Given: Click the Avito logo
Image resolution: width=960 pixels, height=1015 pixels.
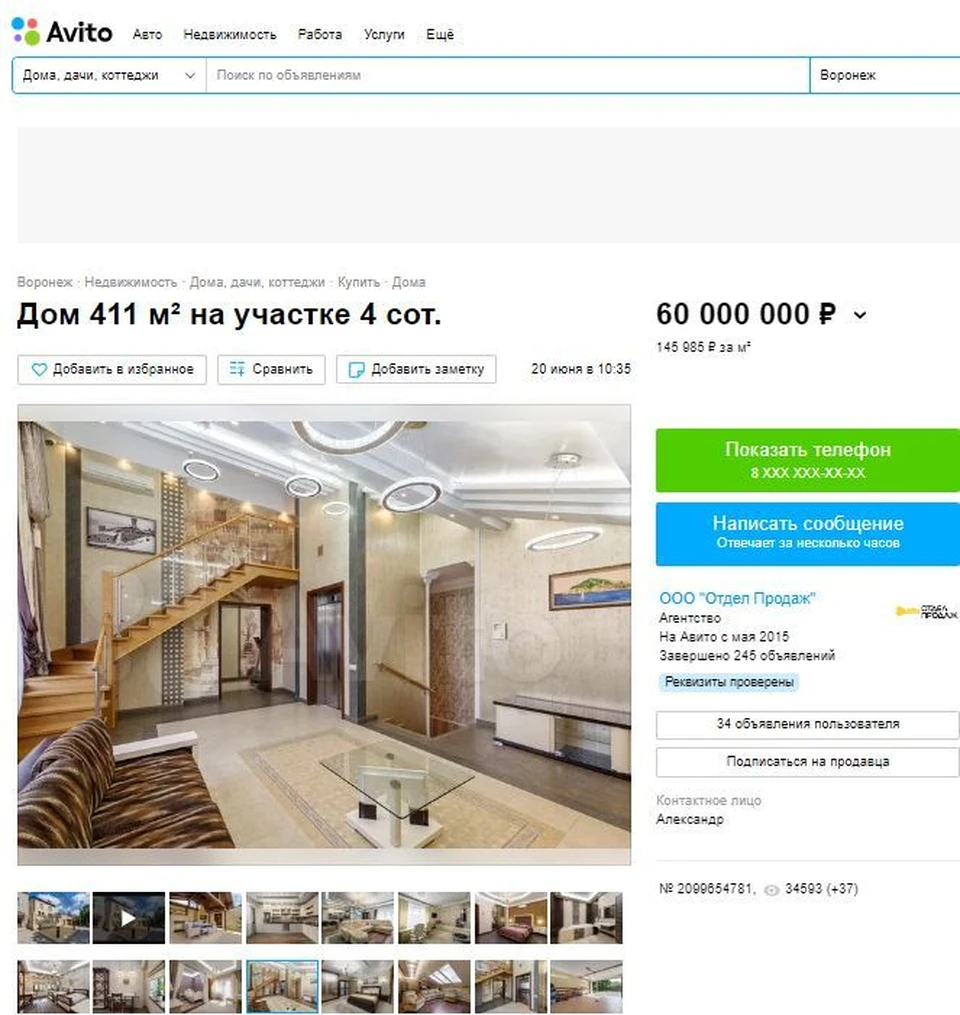Looking at the screenshot, I should (62, 32).
